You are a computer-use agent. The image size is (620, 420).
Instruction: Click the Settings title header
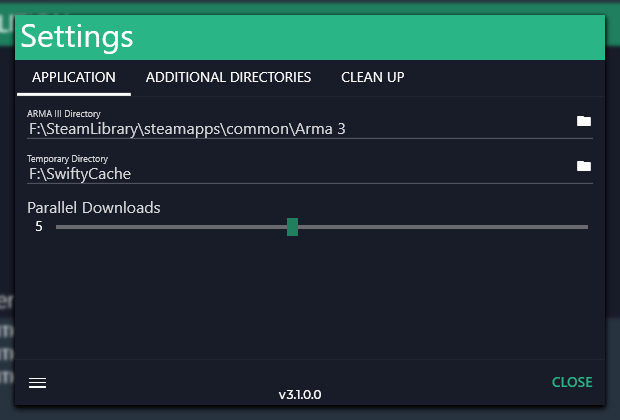(x=78, y=37)
